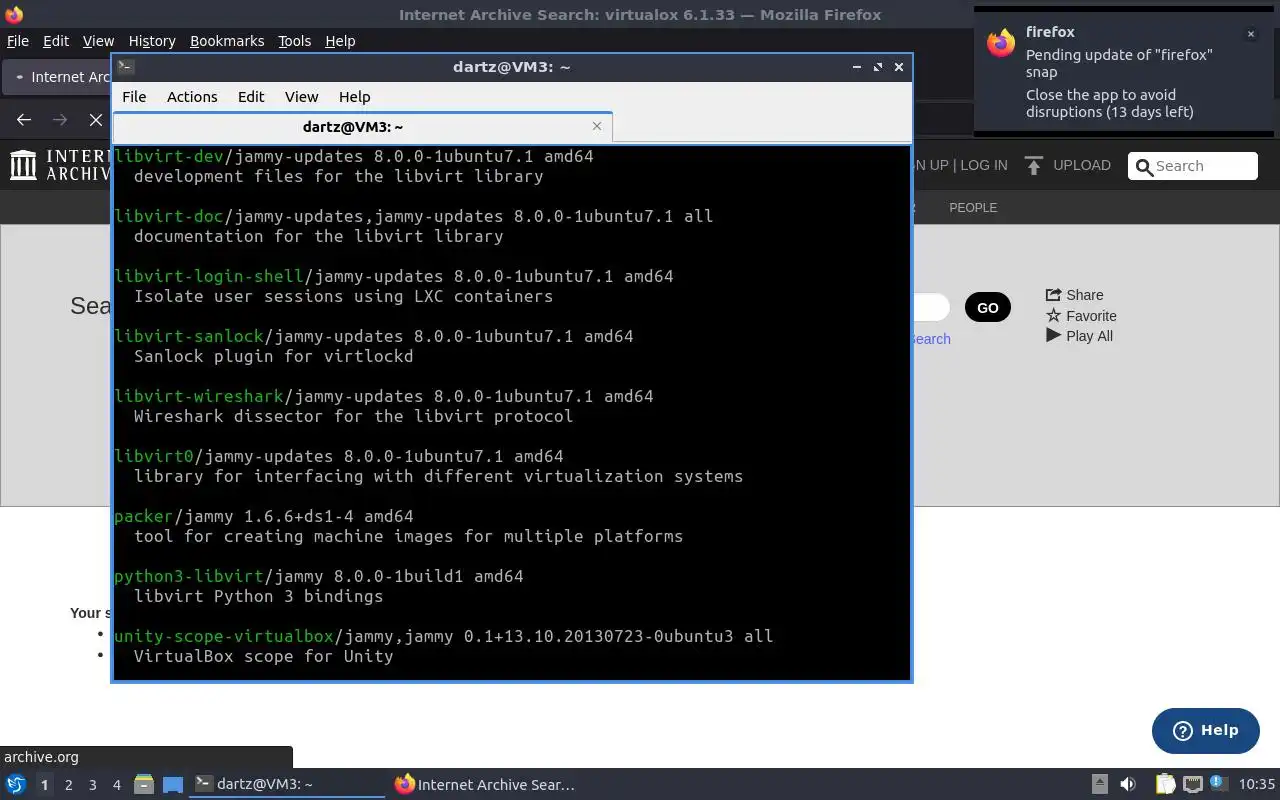Open the terminal Edit menu
1280x800 pixels.
click(x=251, y=97)
